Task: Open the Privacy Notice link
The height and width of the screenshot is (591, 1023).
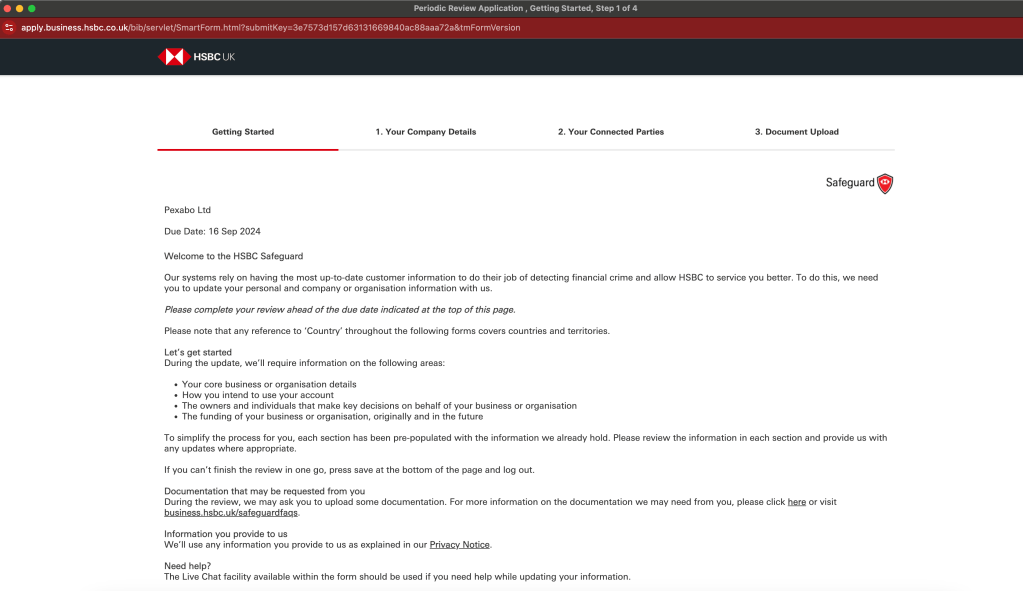Action: tap(459, 545)
